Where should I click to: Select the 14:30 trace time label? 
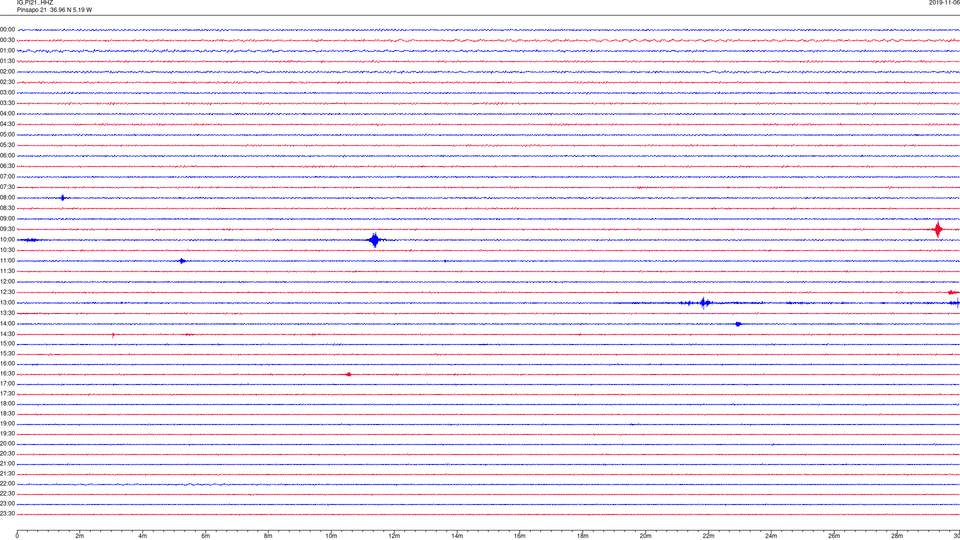pos(7,334)
